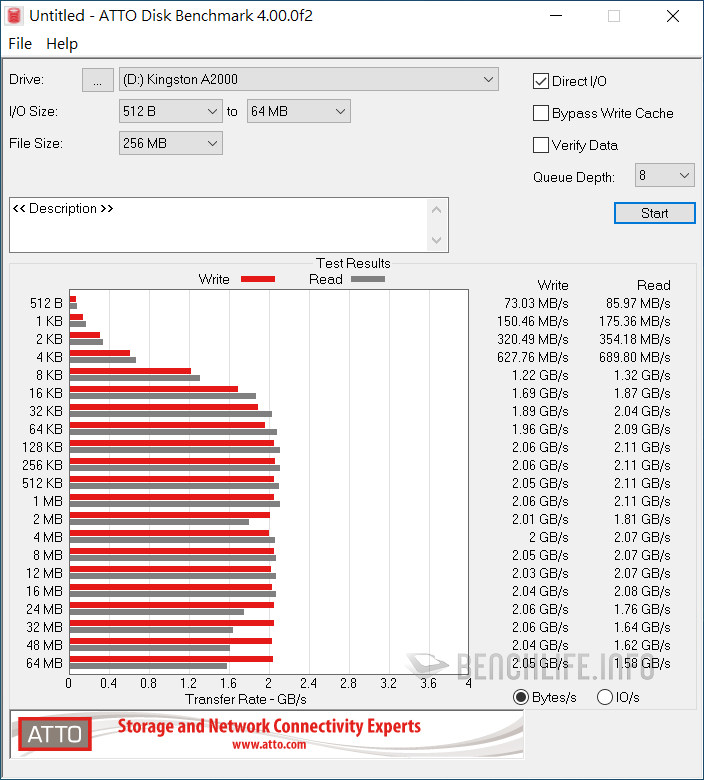Click the 85.97 MB/s read value

(x=638, y=303)
